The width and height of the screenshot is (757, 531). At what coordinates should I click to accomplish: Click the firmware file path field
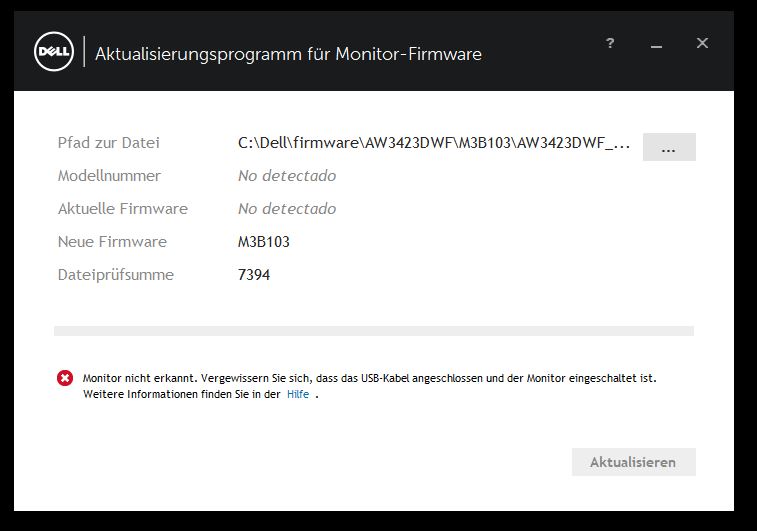(x=434, y=143)
